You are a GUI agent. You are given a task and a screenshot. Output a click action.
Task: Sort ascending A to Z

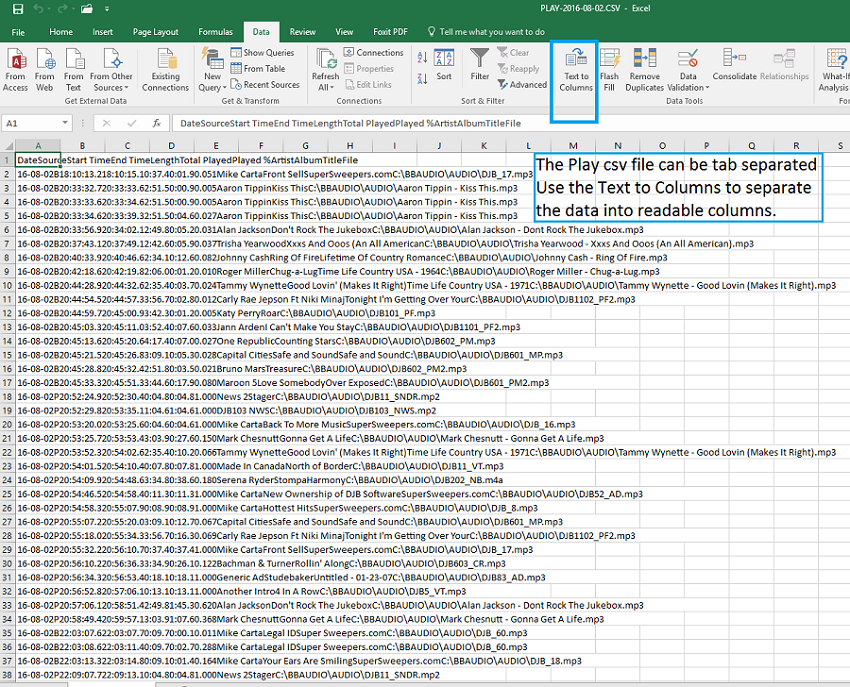tap(422, 58)
